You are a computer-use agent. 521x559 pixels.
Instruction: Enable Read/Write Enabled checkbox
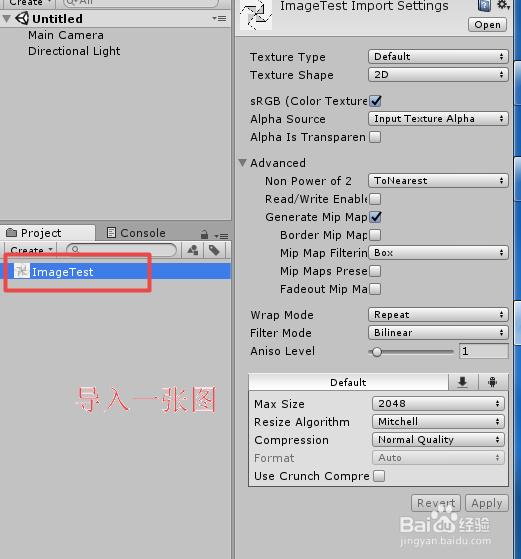click(x=375, y=199)
